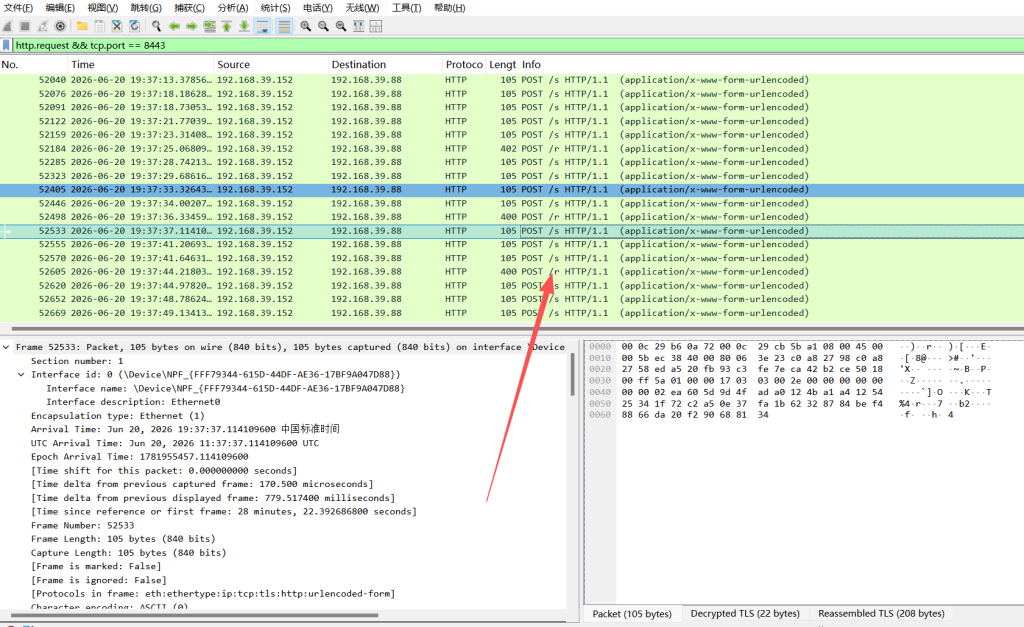Close the current capture file
The image size is (1024, 627).
[x=117, y=26]
